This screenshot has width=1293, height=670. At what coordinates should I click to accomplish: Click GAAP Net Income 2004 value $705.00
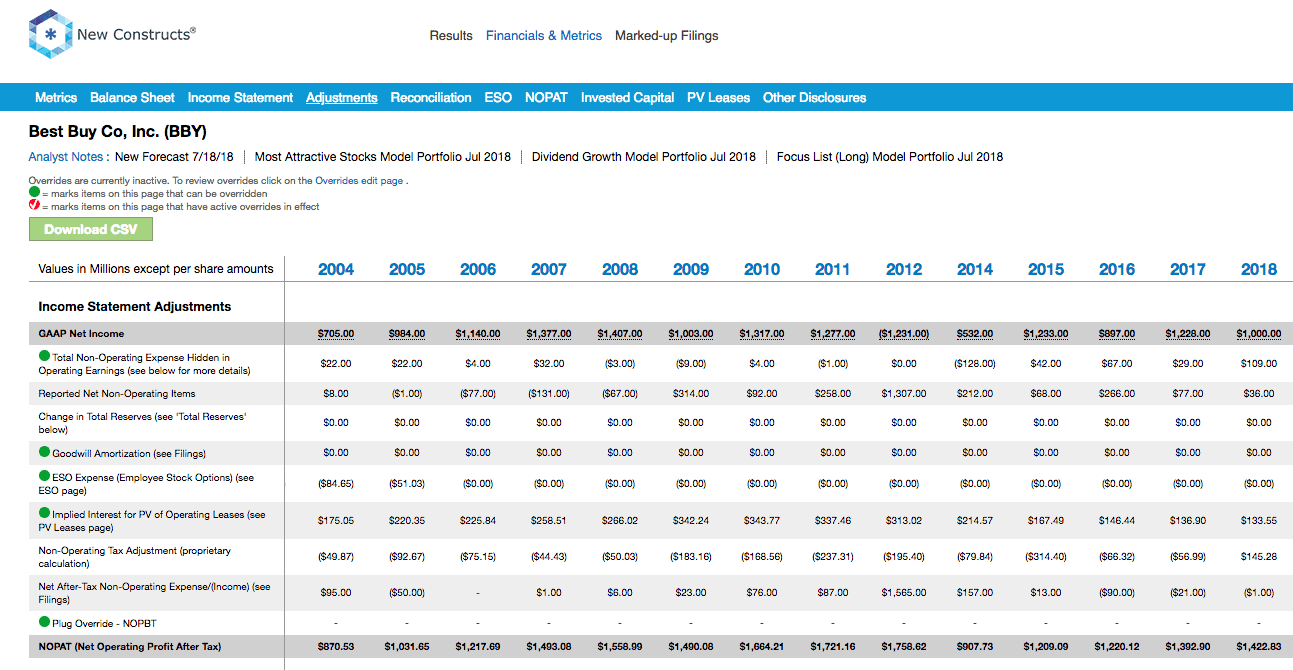[x=336, y=334]
